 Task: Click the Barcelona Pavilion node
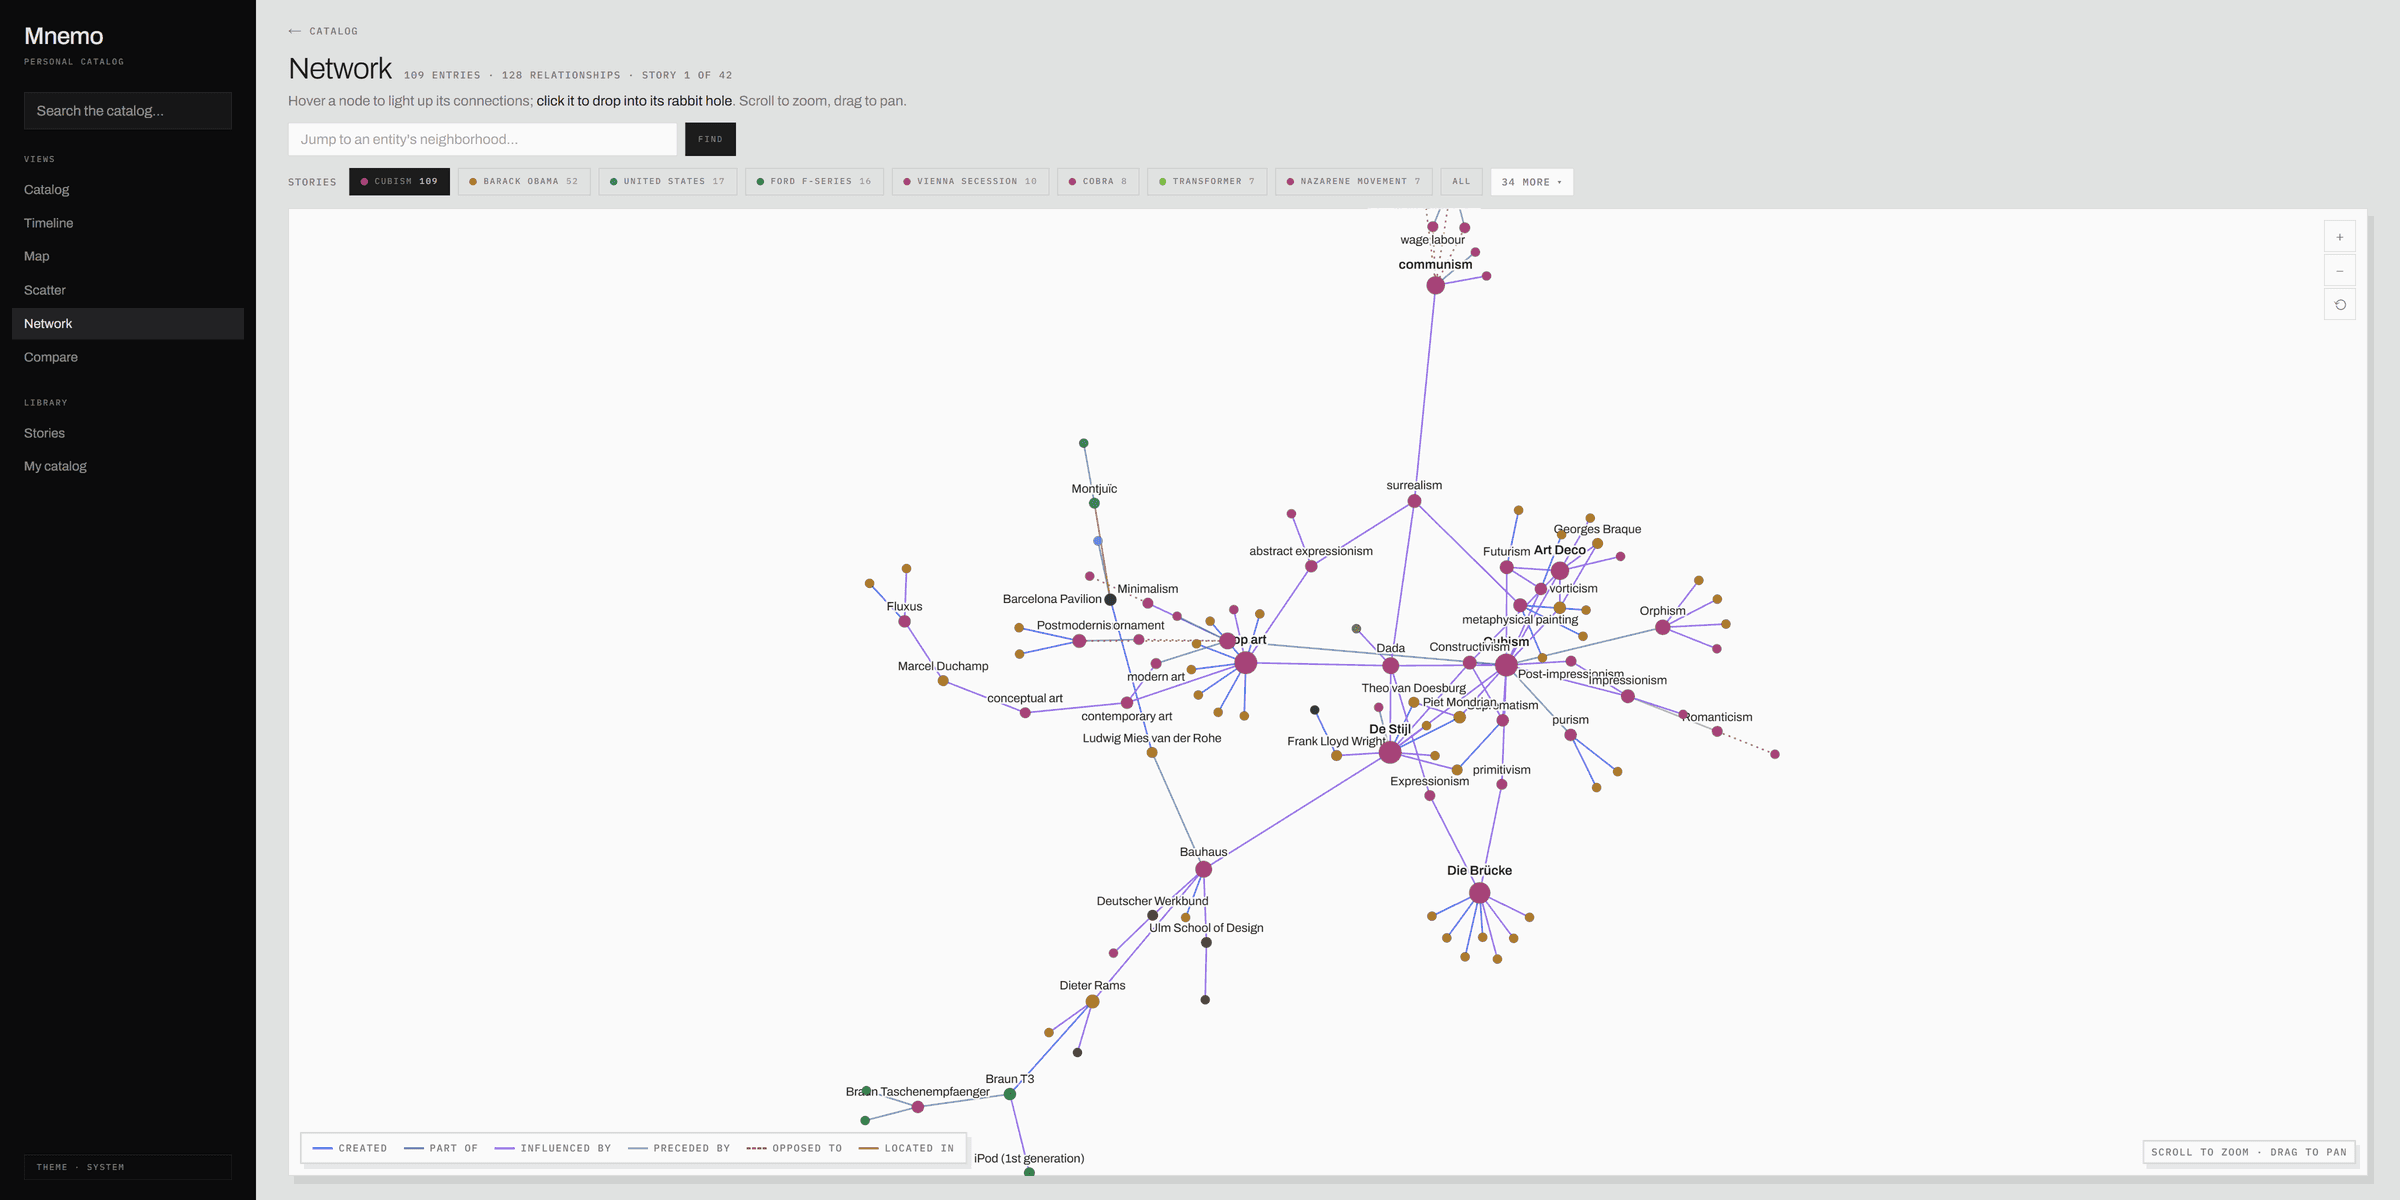pos(1110,600)
